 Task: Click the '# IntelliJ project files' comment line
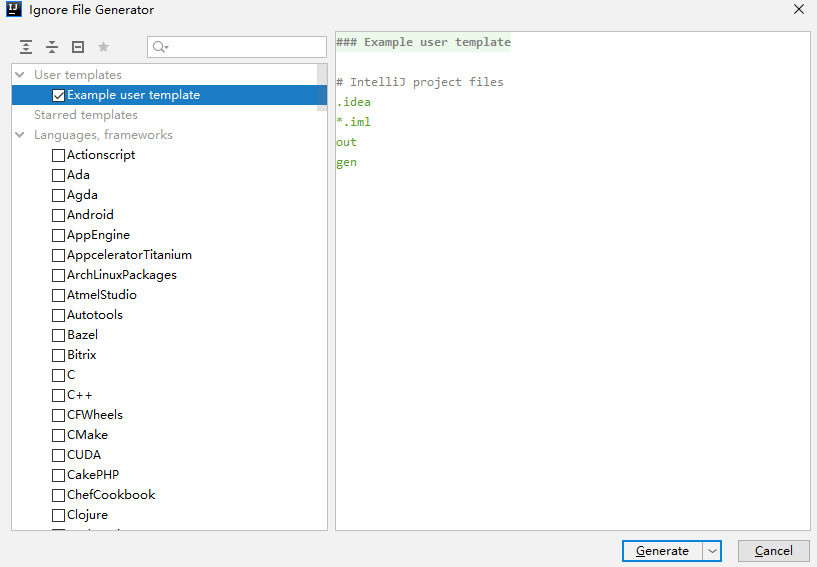point(420,82)
